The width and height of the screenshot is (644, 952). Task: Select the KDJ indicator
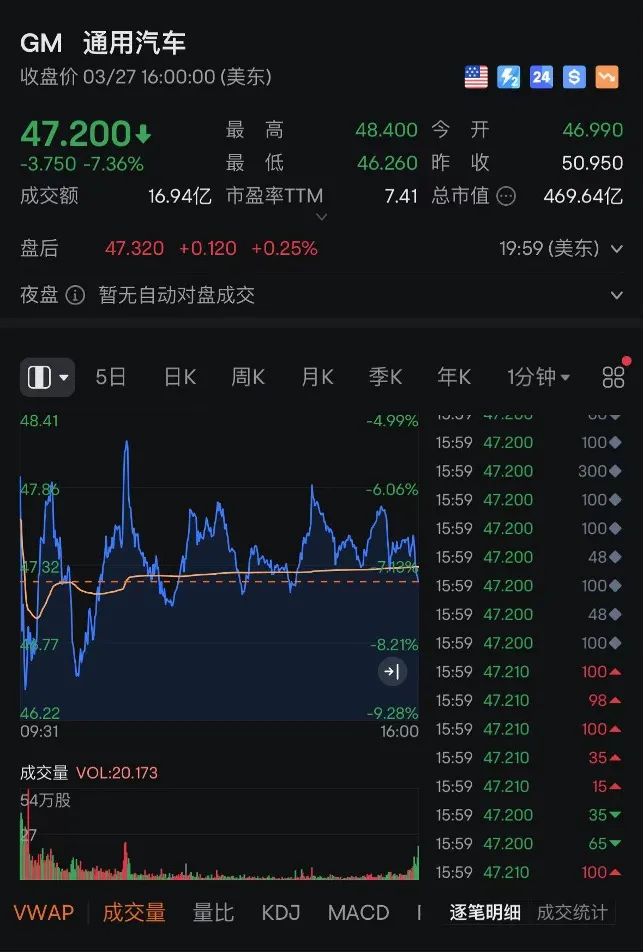coord(280,913)
